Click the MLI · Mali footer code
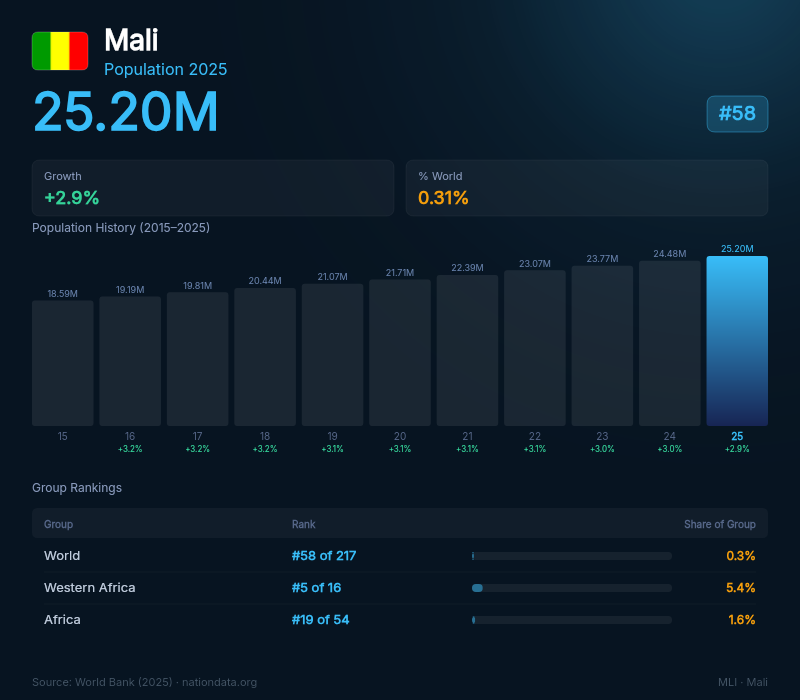800x700 pixels. (x=742, y=682)
